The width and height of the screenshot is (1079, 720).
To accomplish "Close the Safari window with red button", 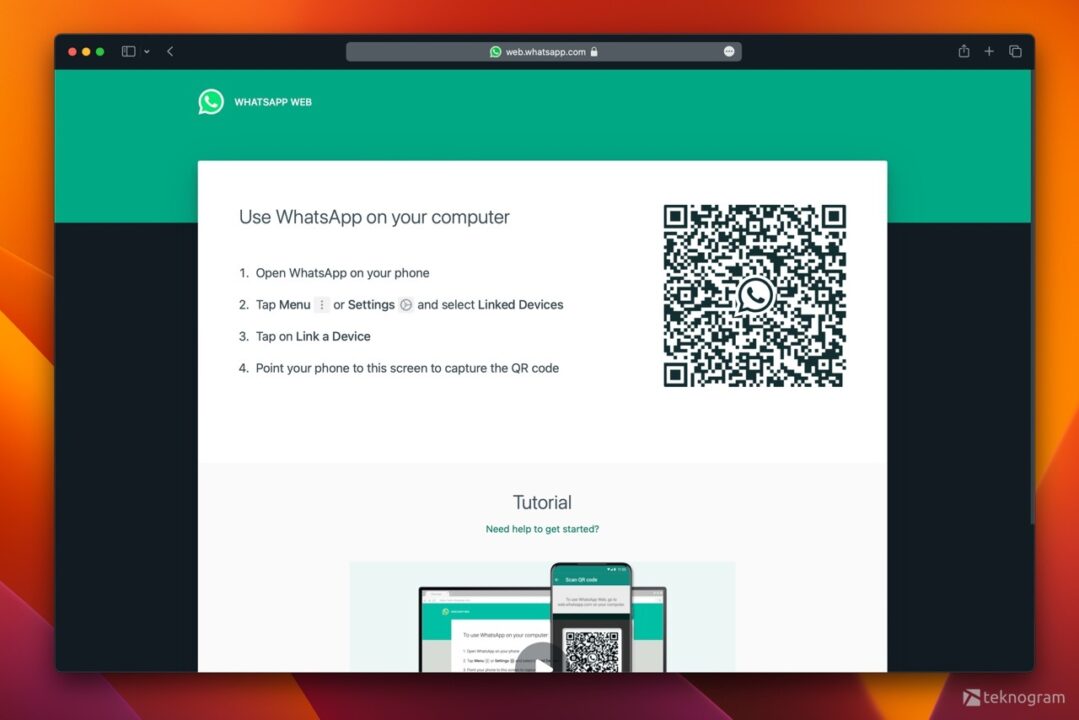I will tap(72, 52).
